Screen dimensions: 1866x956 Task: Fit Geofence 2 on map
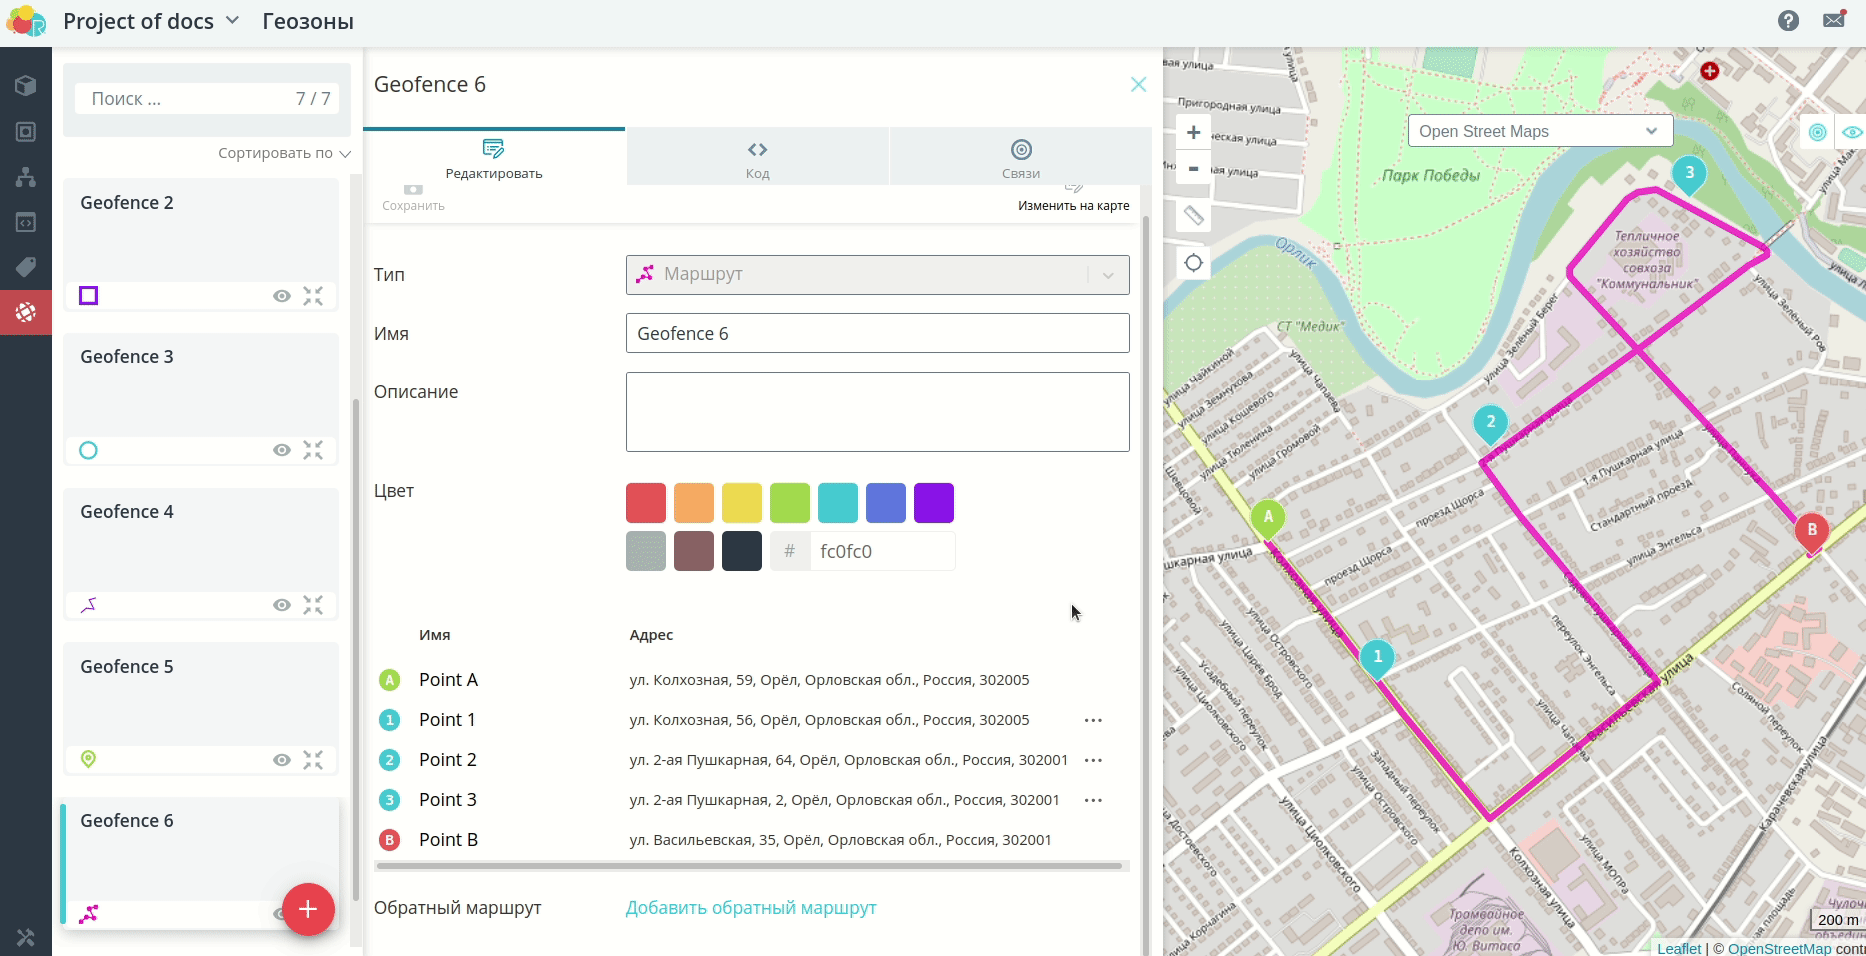[x=313, y=296]
